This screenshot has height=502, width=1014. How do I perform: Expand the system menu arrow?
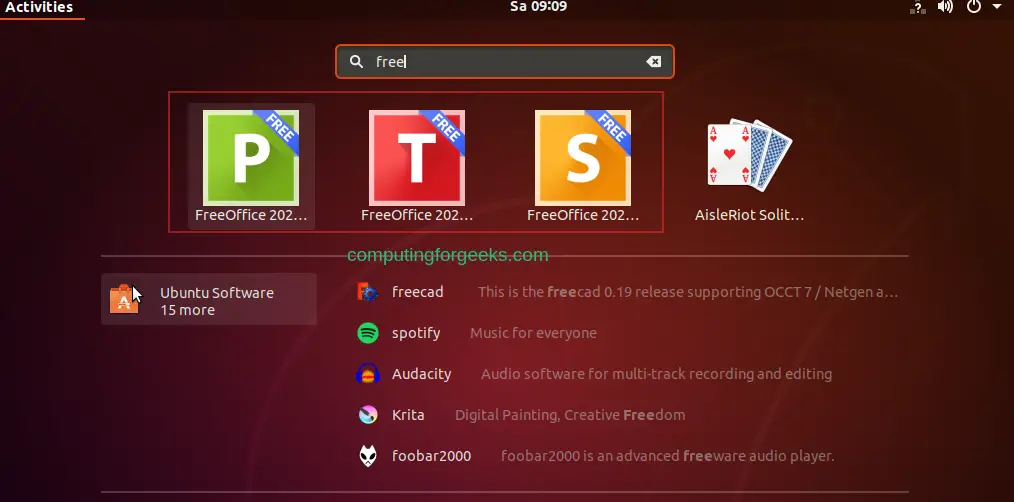(x=995, y=7)
